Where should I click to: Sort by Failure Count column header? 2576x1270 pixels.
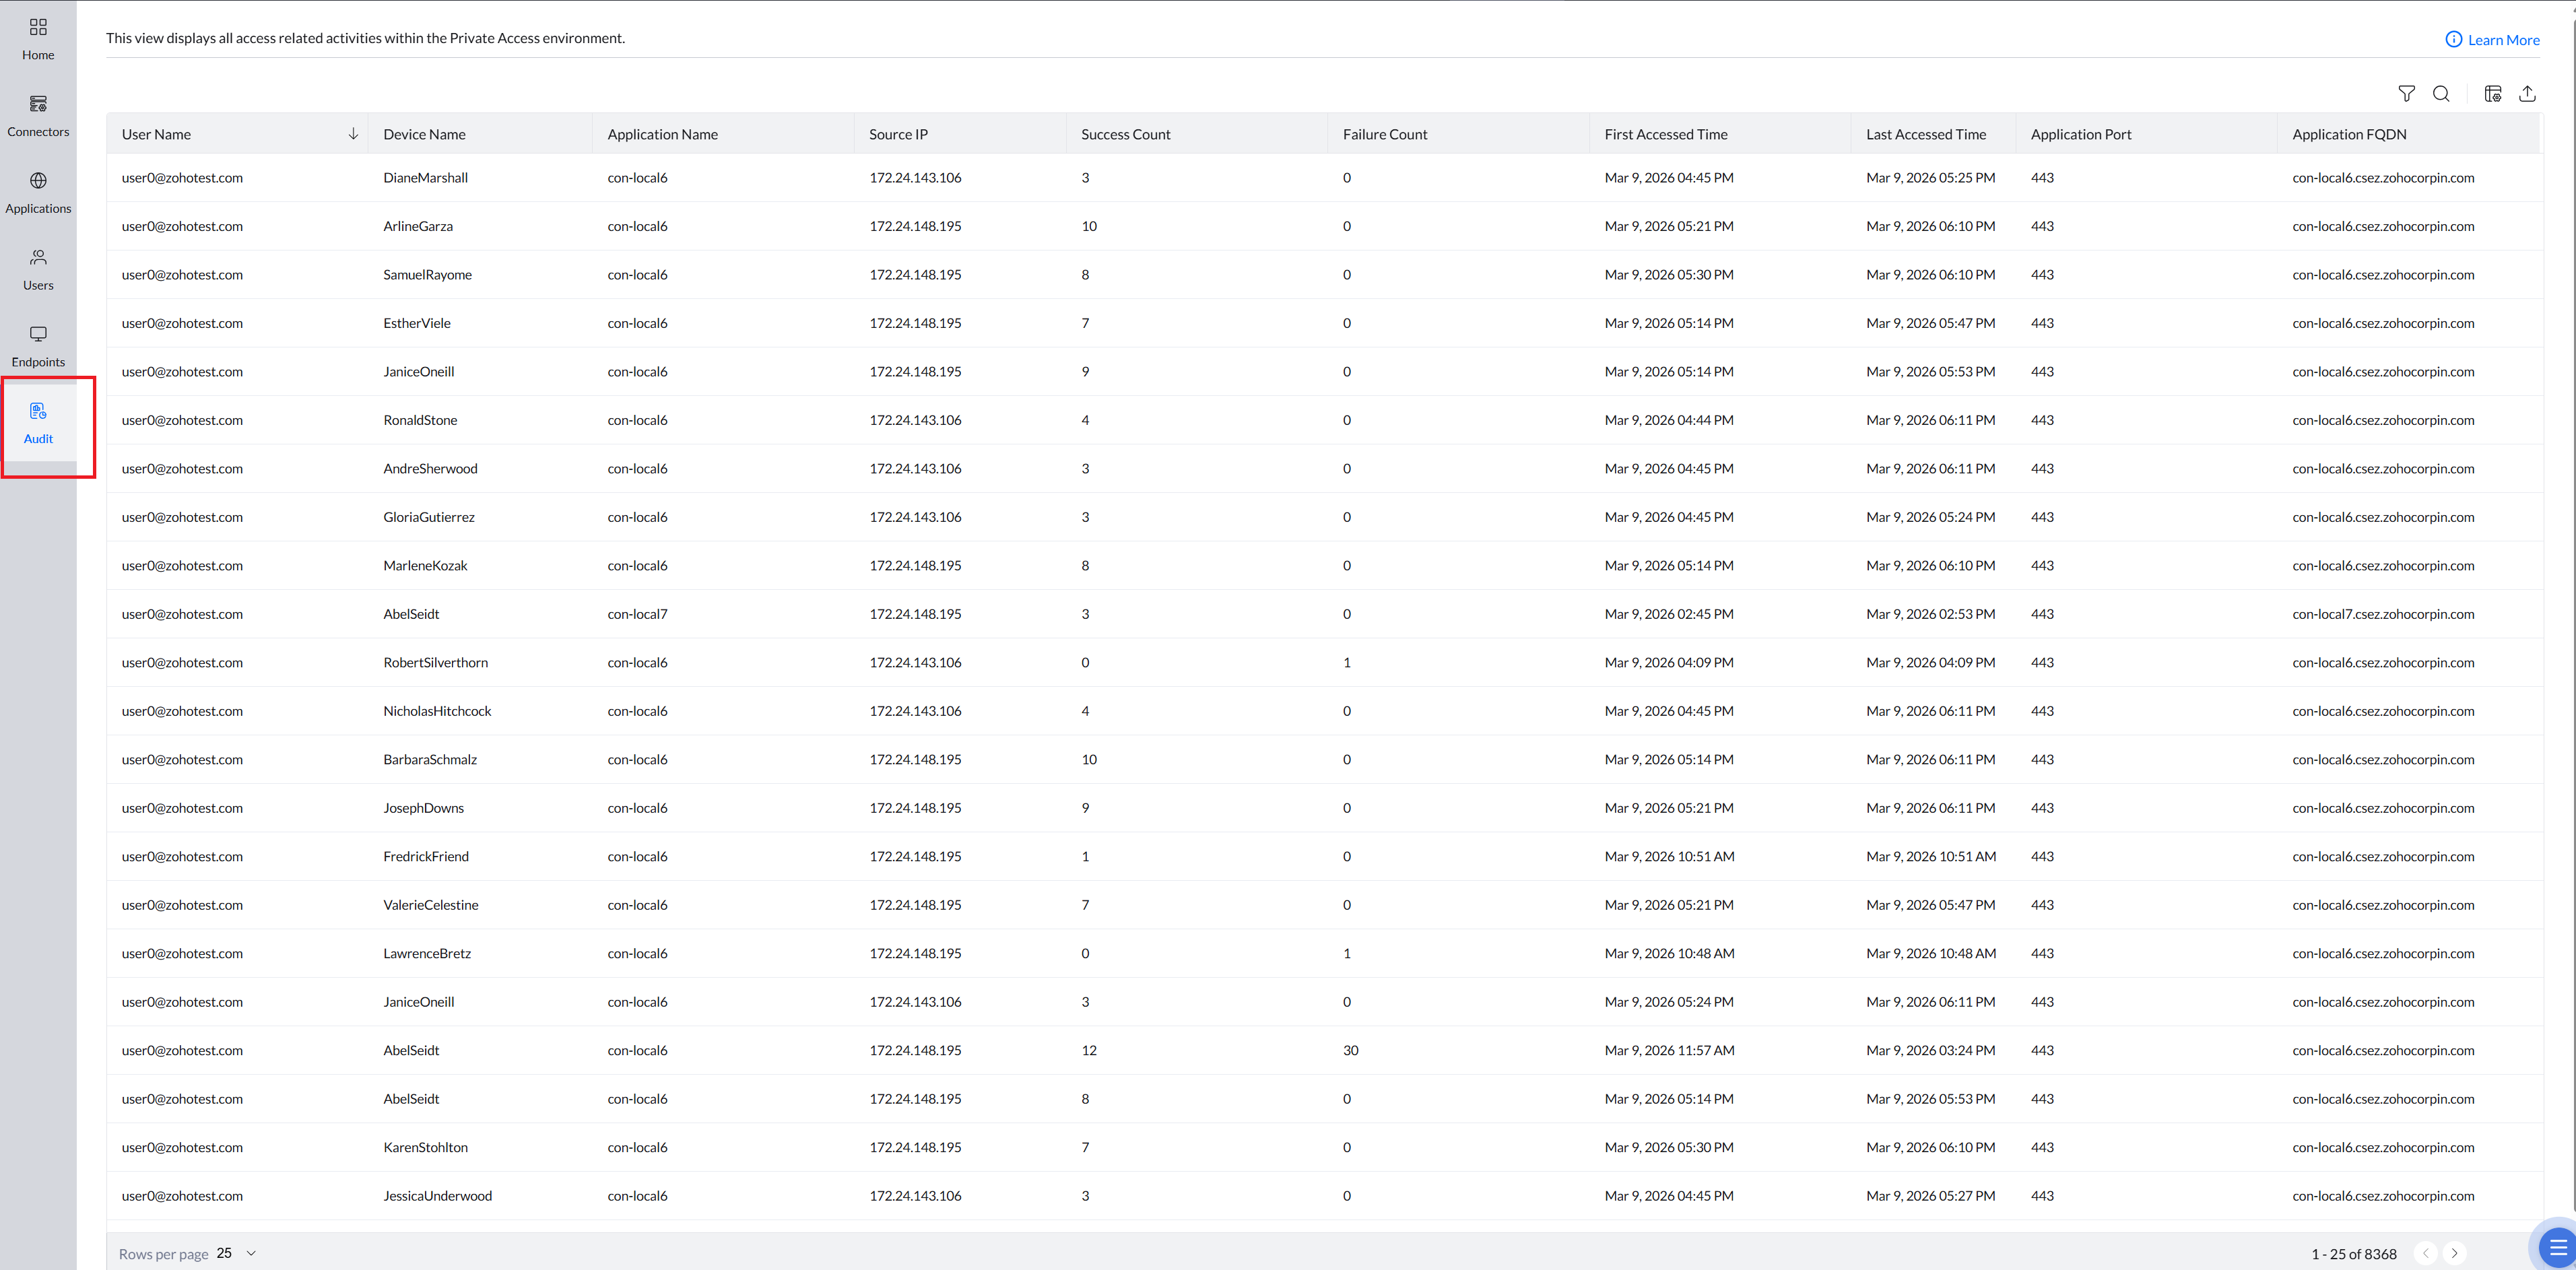pyautogui.click(x=1384, y=134)
